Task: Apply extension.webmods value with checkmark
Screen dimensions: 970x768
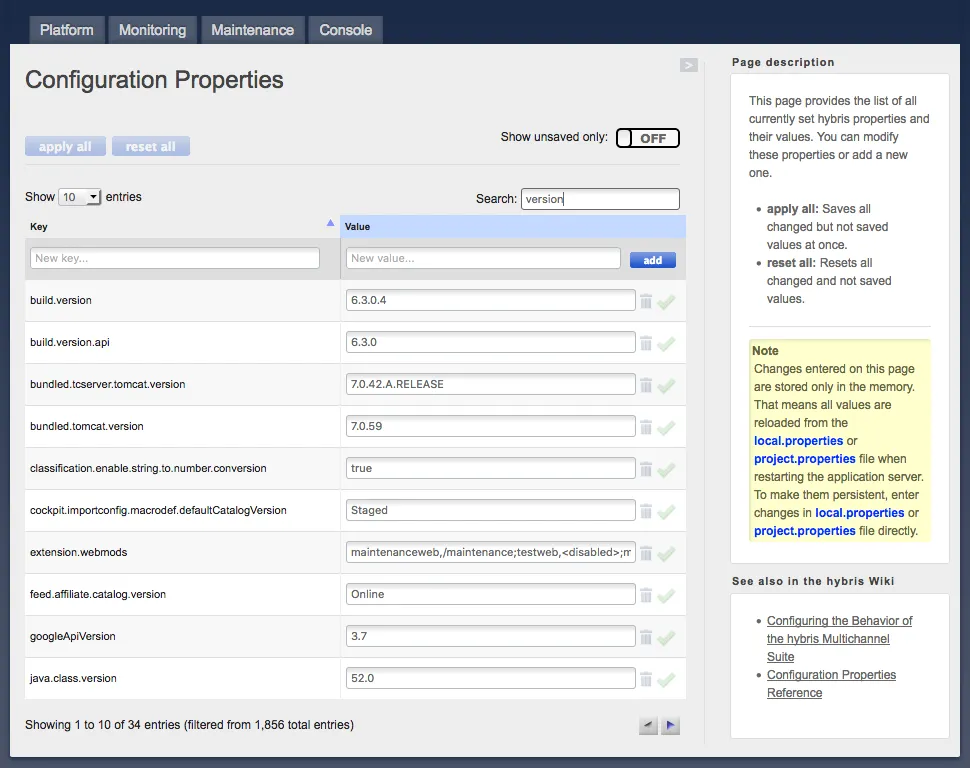Action: click(x=666, y=554)
